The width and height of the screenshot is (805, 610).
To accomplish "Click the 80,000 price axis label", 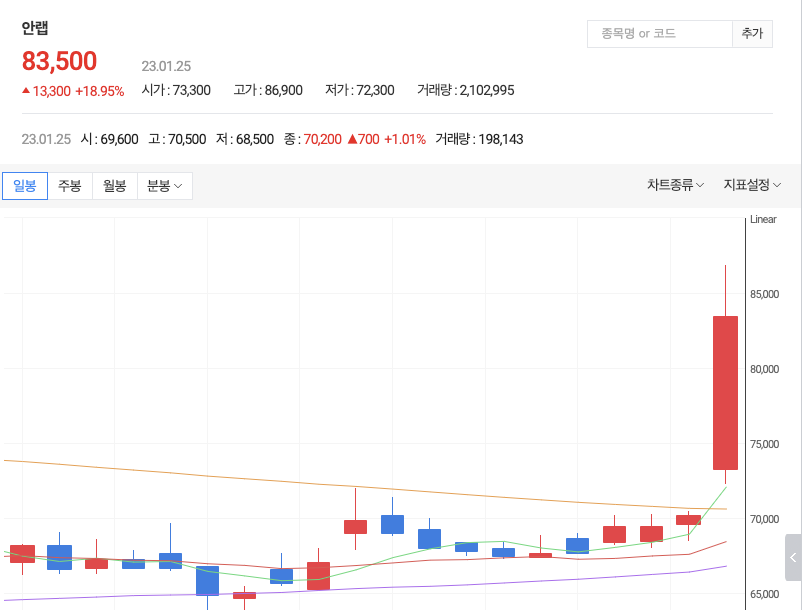I will tap(764, 369).
